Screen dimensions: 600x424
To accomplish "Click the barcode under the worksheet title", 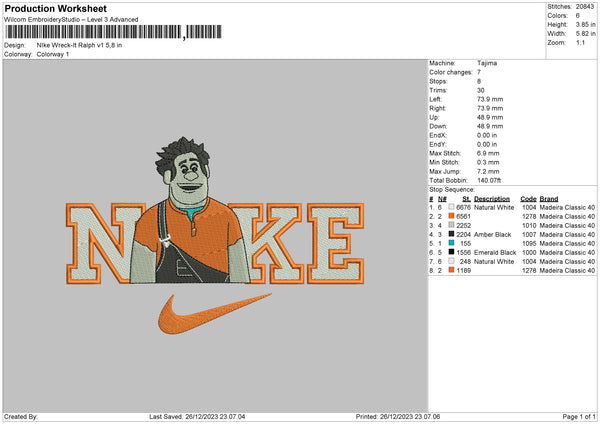I will pos(113,32).
